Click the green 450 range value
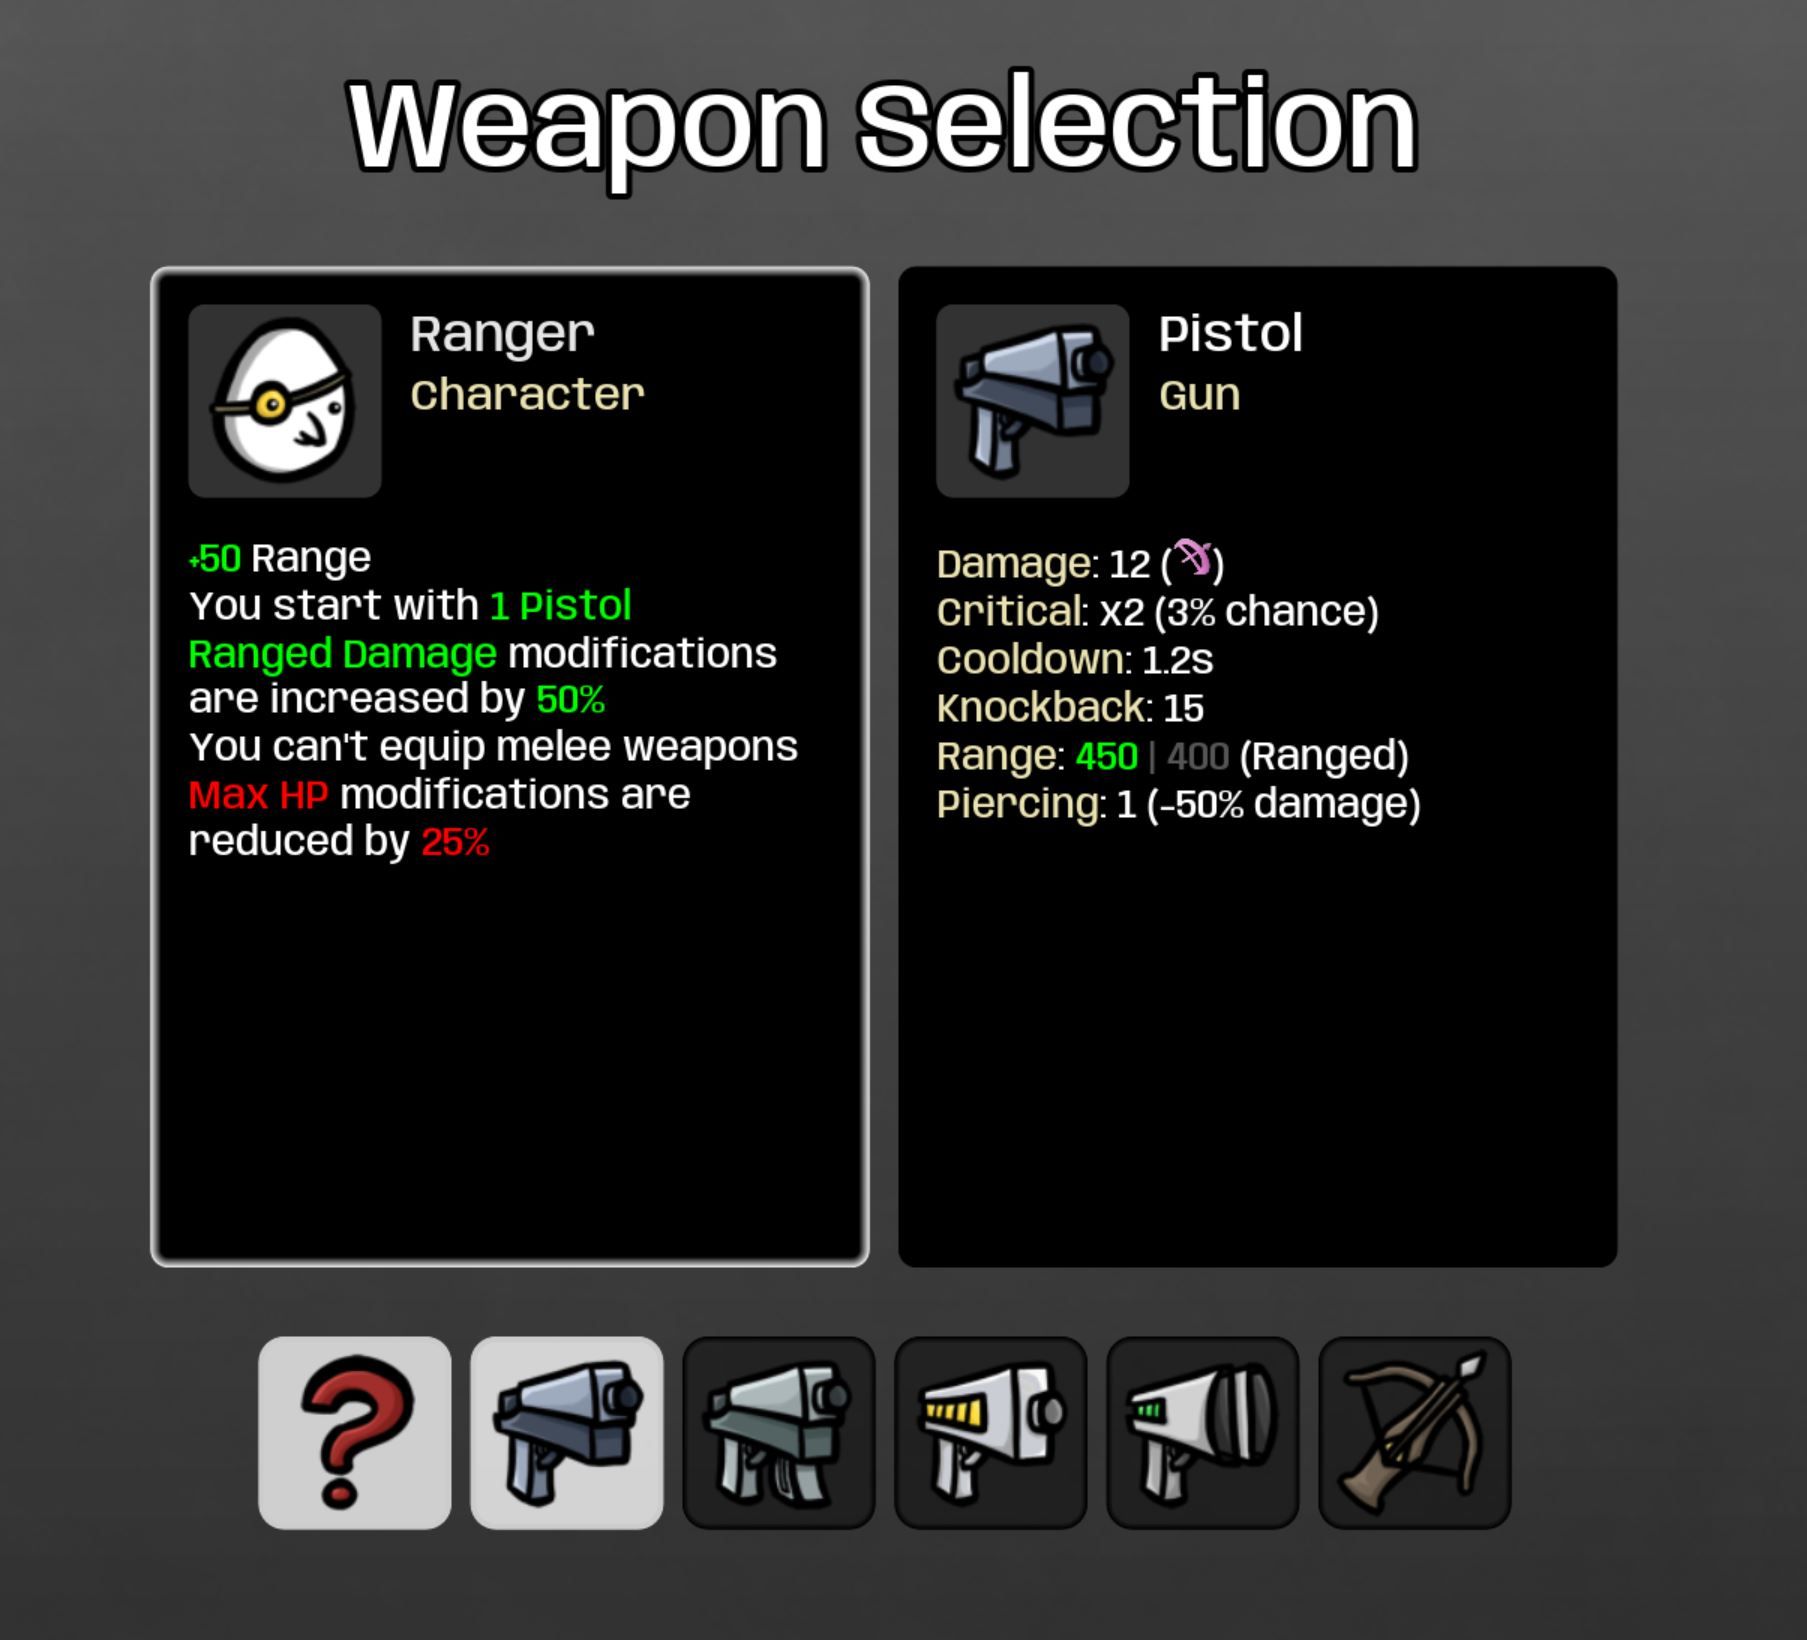This screenshot has height=1640, width=1807. (x=1107, y=756)
